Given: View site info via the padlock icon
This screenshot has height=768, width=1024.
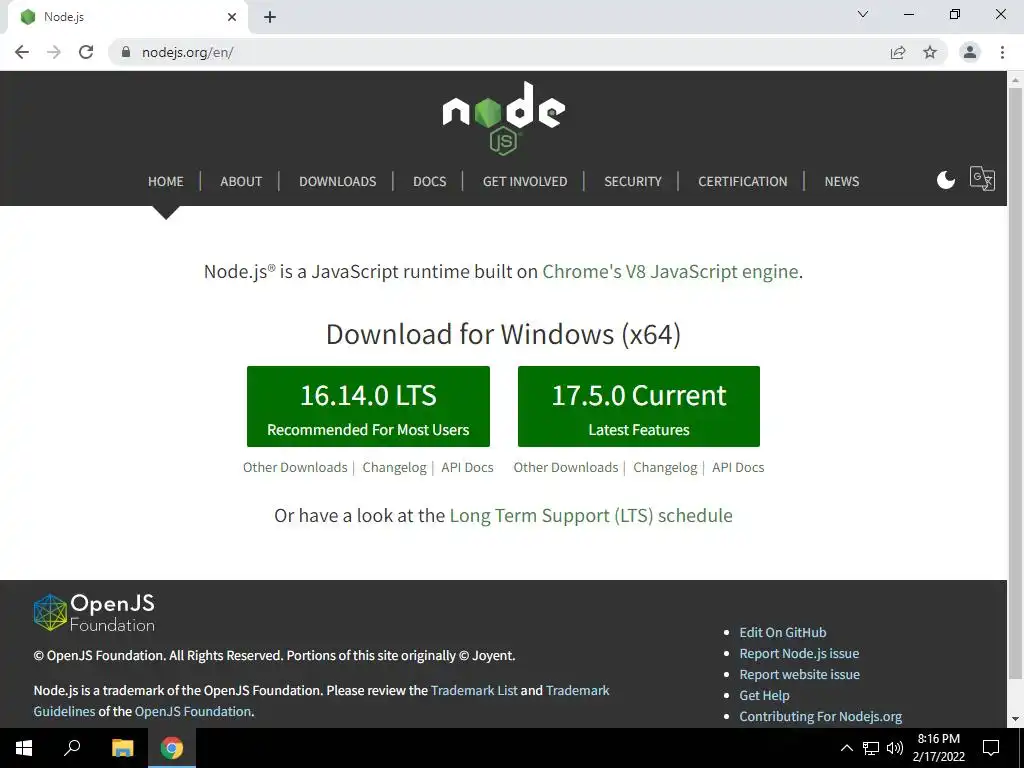Looking at the screenshot, I should click(126, 52).
